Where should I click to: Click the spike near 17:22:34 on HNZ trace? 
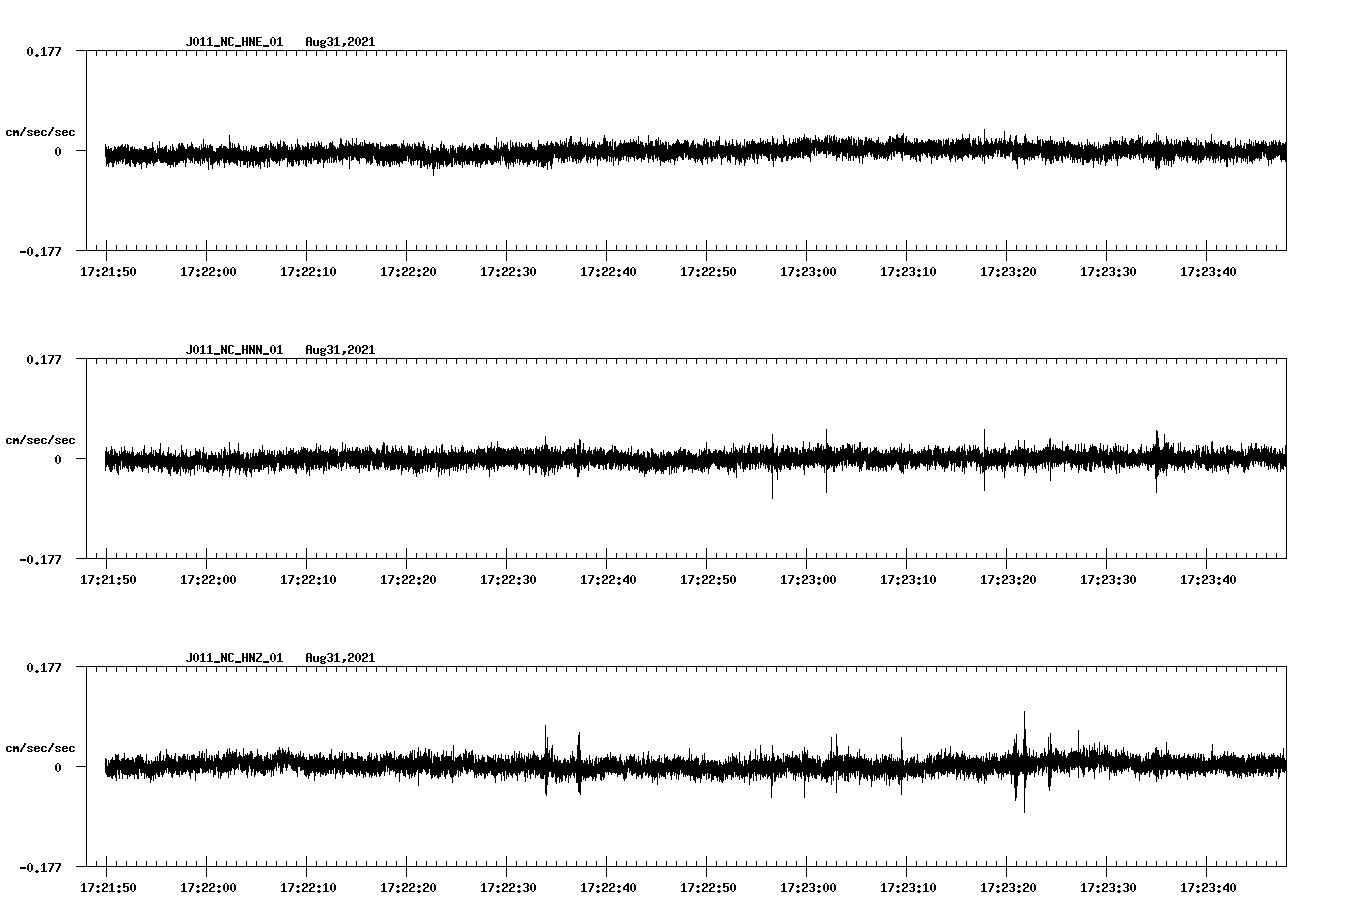(546, 760)
